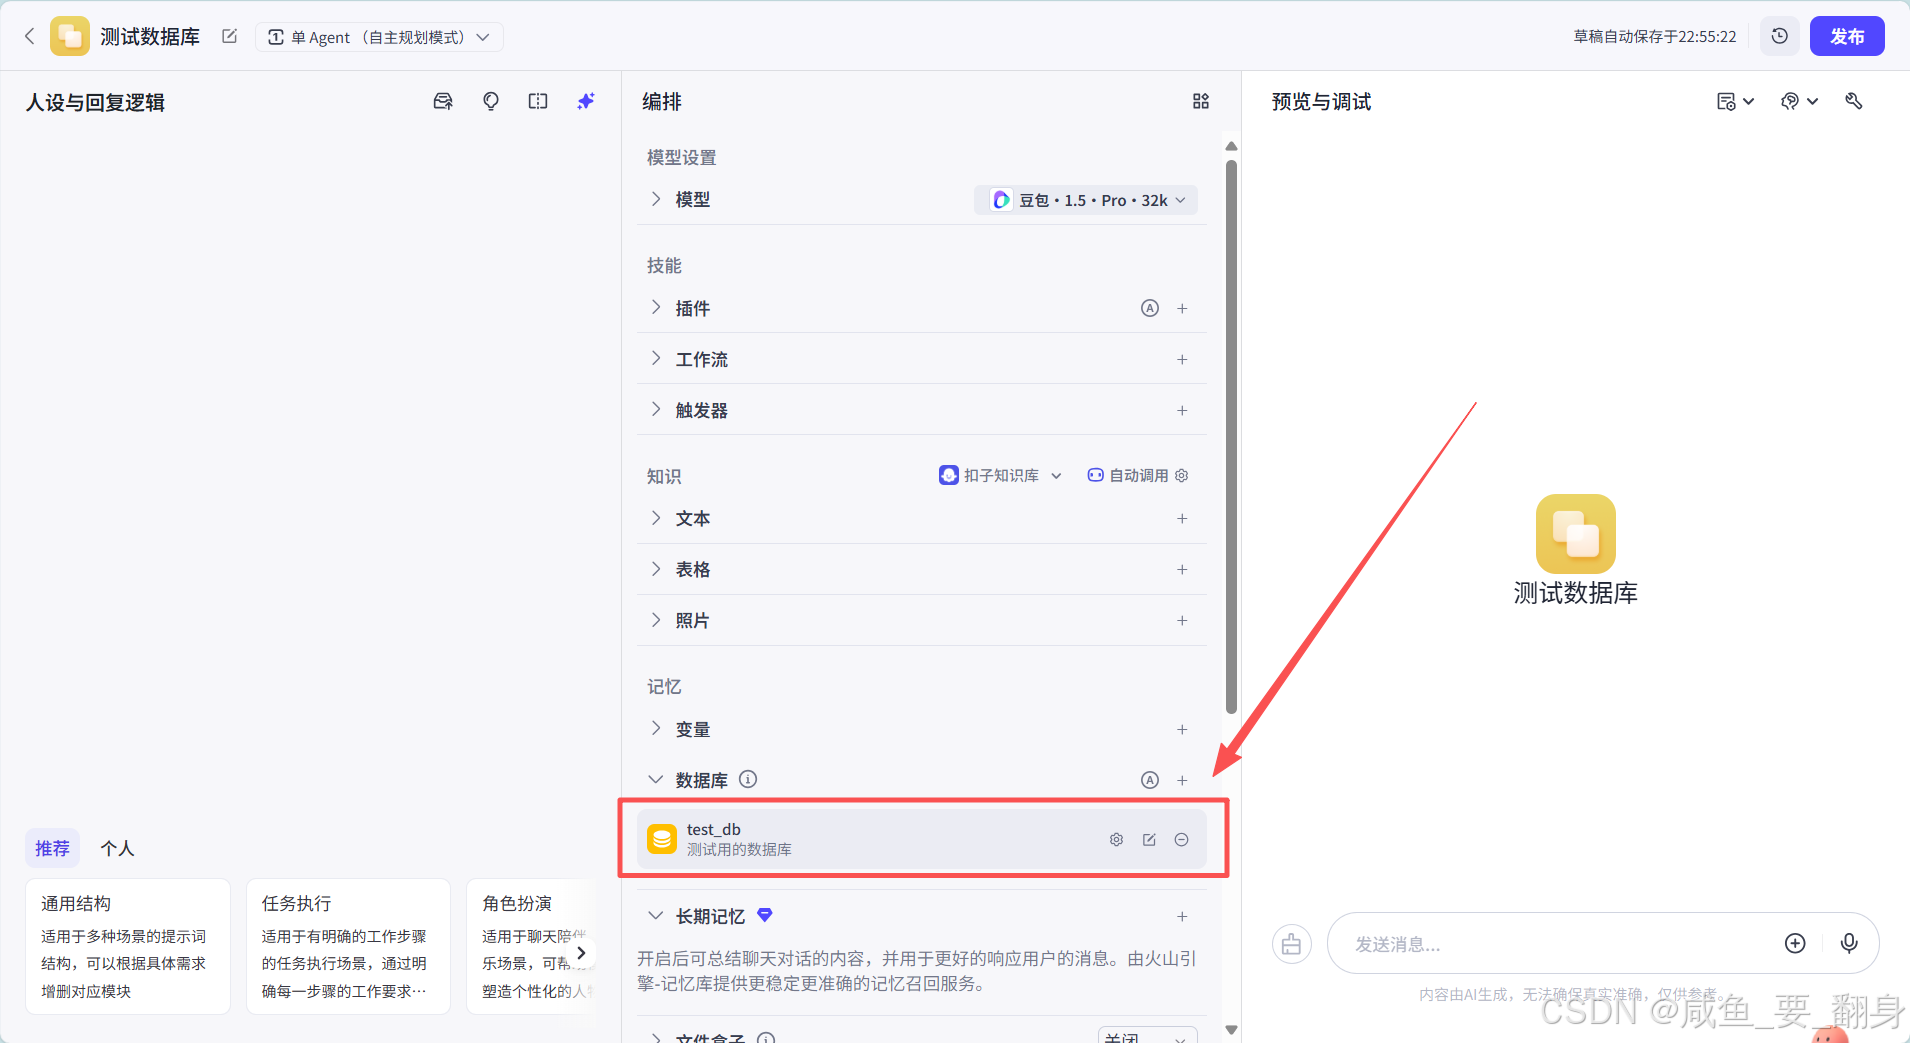Open the 豆包 1.5 Pro 32k model dropdown
The image size is (1910, 1043).
coord(1086,200)
